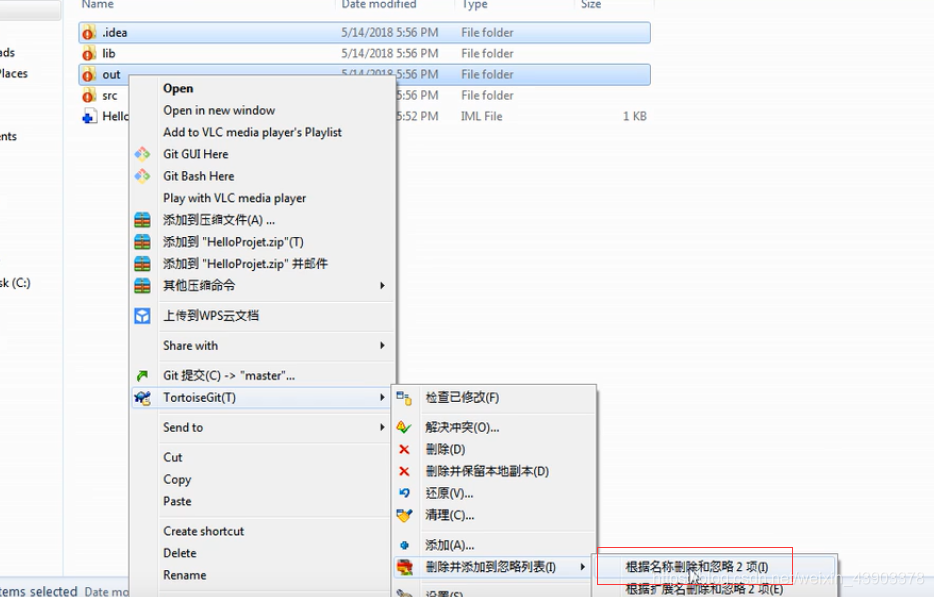Click the out folder icon
The image size is (934, 597).
coord(89,74)
